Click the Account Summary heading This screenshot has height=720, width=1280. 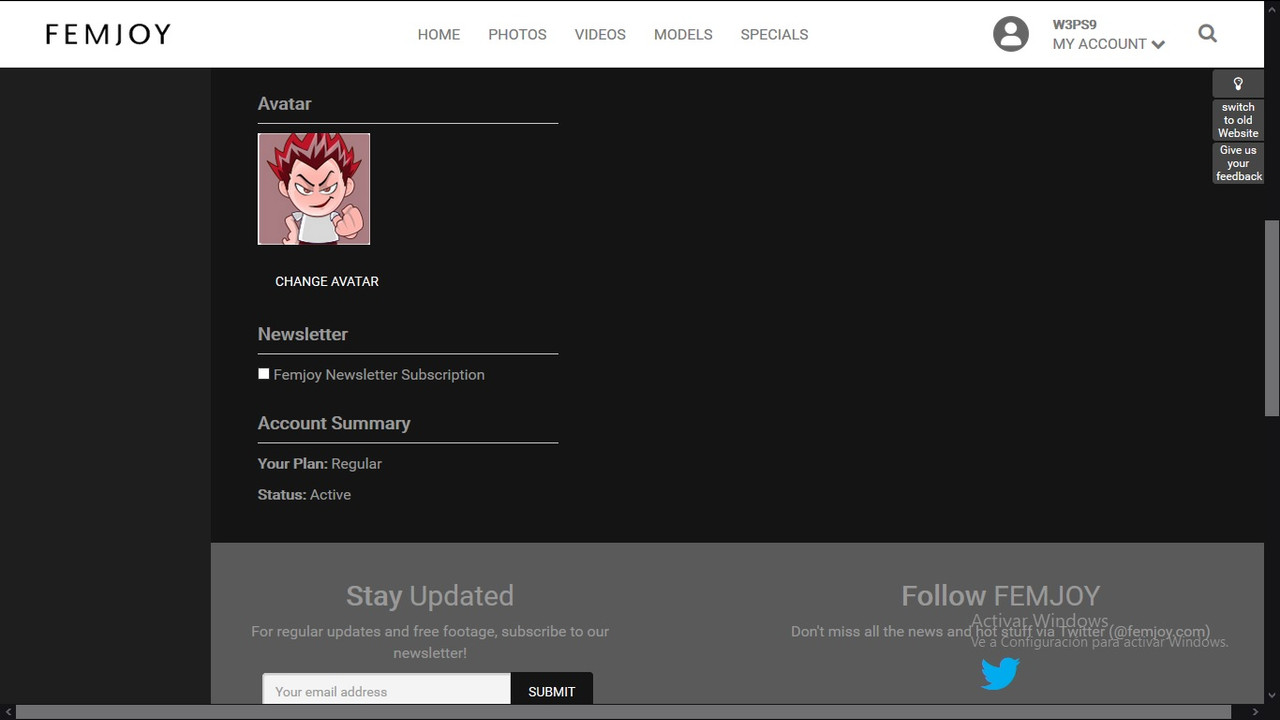[334, 423]
